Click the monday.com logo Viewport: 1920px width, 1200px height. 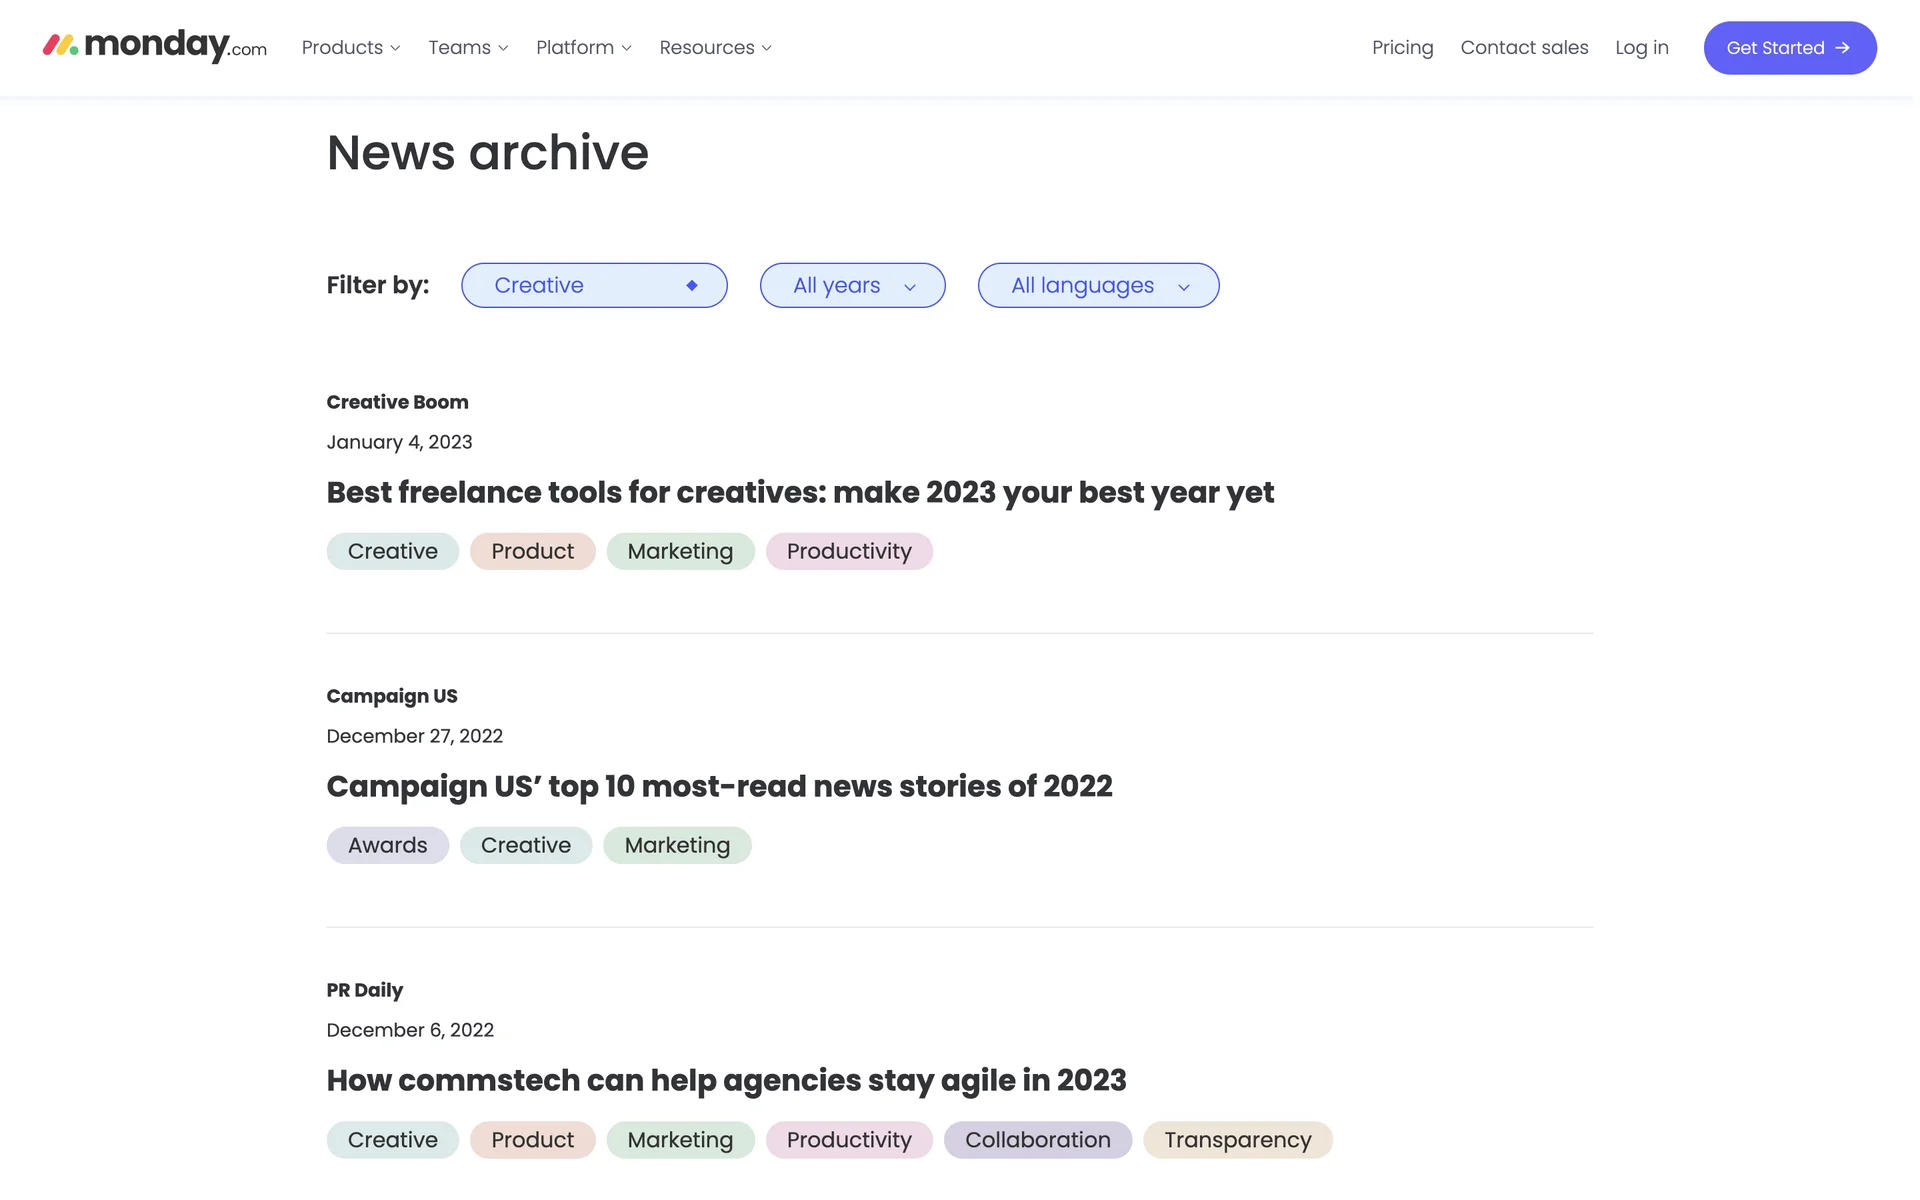tap(155, 46)
